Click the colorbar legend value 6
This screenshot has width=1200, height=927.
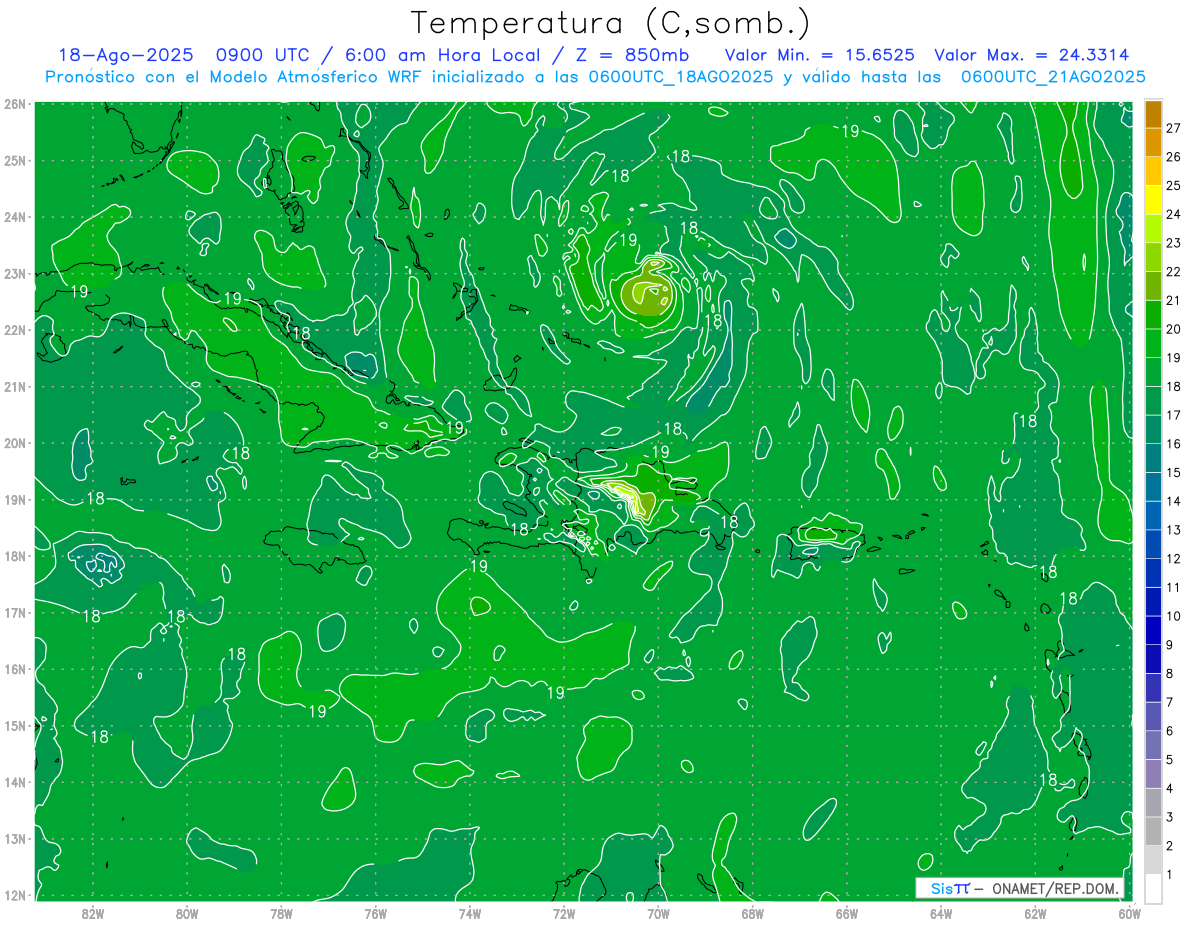pyautogui.click(x=1170, y=730)
